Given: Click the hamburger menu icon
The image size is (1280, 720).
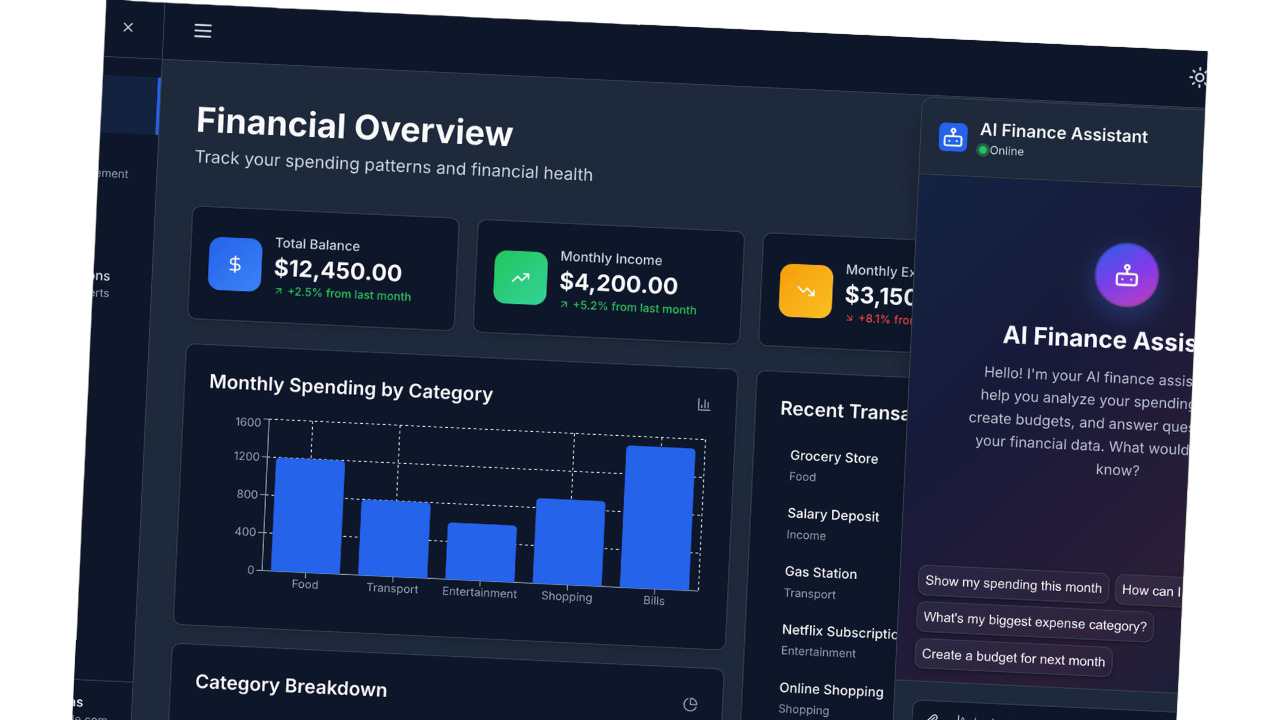Looking at the screenshot, I should [x=203, y=31].
